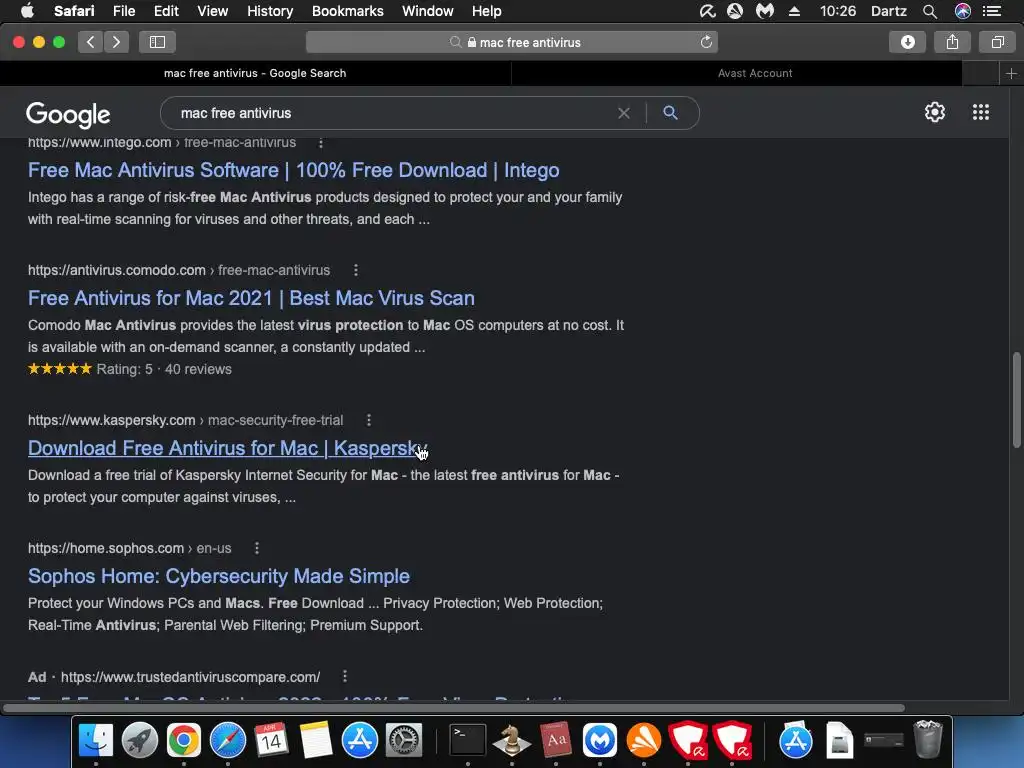Open the bold Safari app menu
This screenshot has width=1024, height=768.
coord(74,11)
